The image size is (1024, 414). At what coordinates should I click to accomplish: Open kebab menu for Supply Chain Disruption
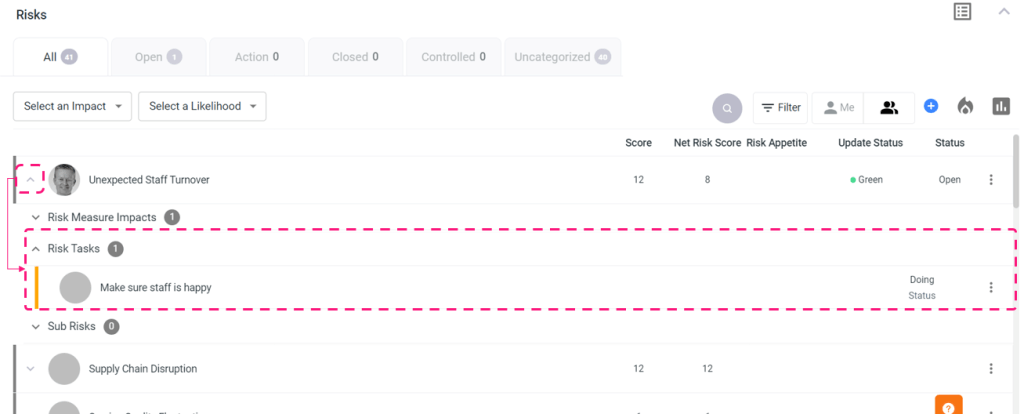(991, 368)
